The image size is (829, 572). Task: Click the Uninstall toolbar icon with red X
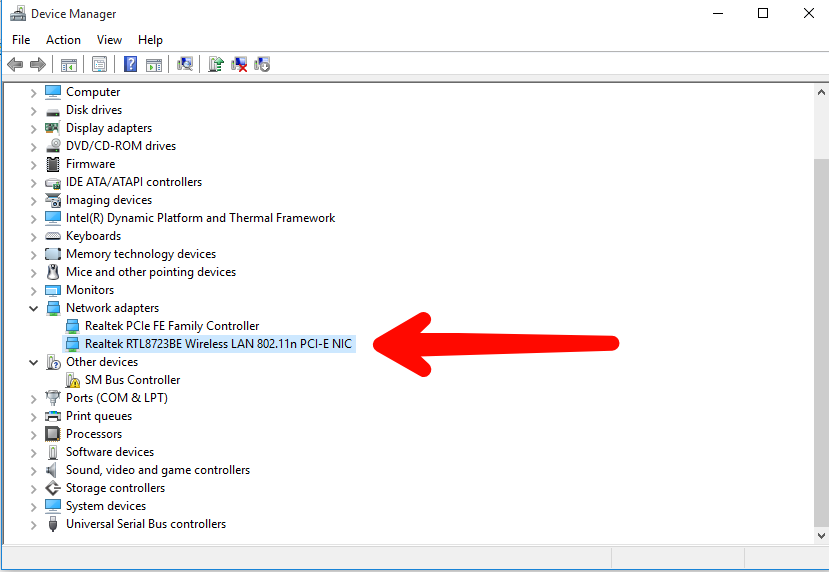tap(239, 64)
